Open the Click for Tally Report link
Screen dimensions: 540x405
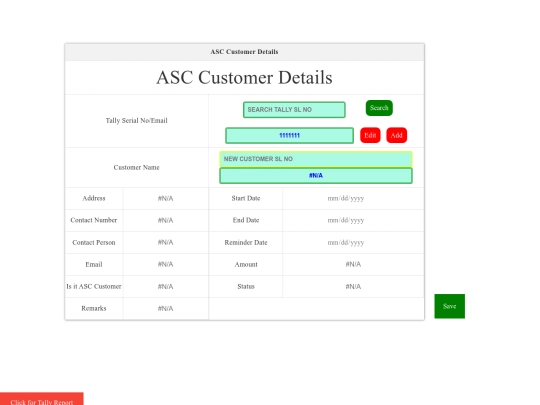click(41, 400)
